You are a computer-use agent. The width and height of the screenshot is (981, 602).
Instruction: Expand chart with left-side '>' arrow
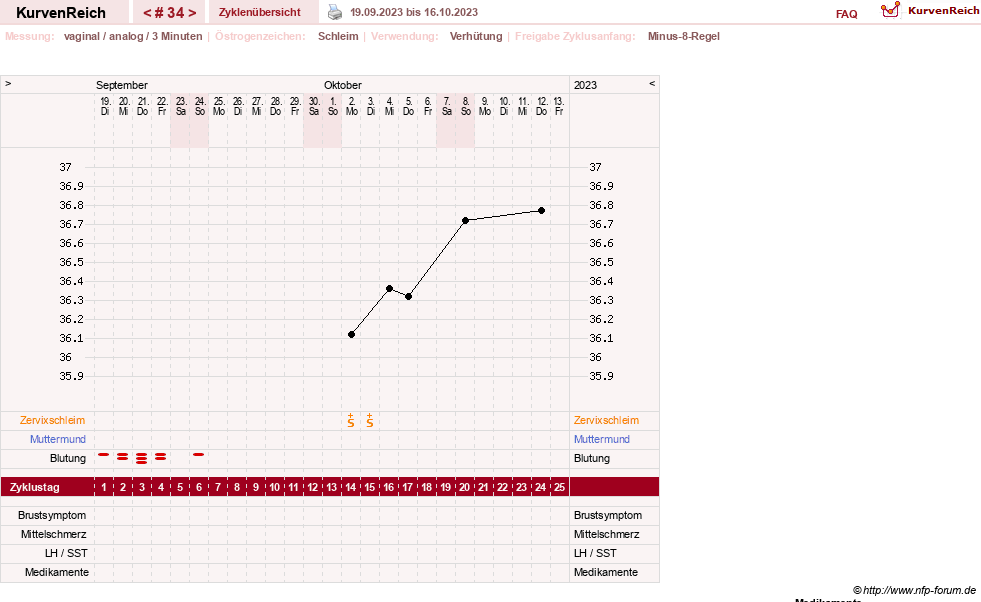pos(8,83)
